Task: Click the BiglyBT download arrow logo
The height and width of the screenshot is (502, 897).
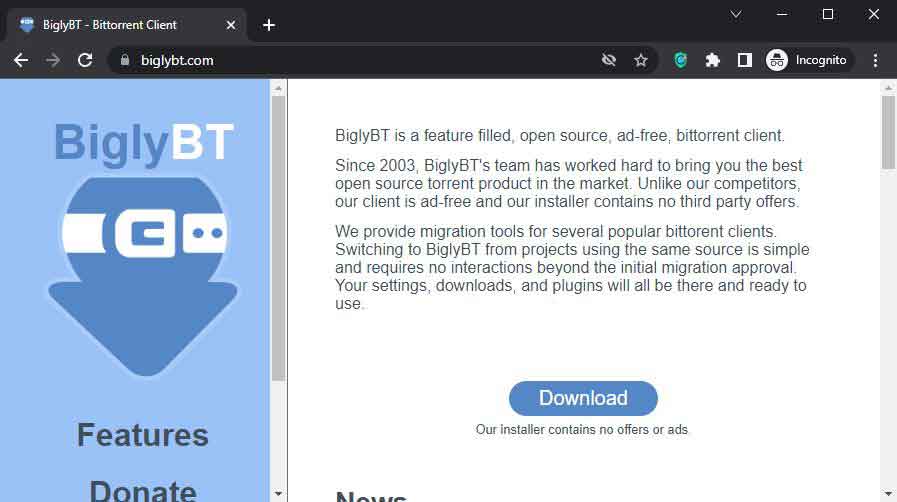Action: pyautogui.click(x=143, y=275)
